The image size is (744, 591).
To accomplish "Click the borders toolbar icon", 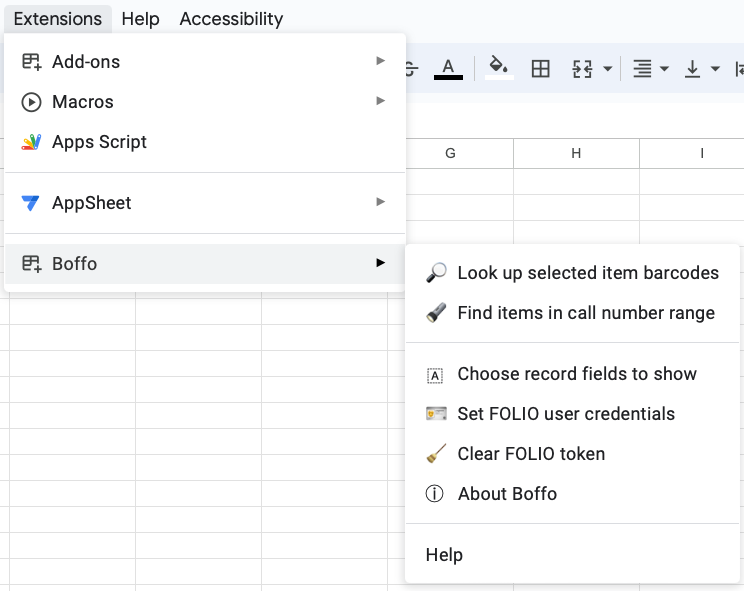I will (x=540, y=69).
